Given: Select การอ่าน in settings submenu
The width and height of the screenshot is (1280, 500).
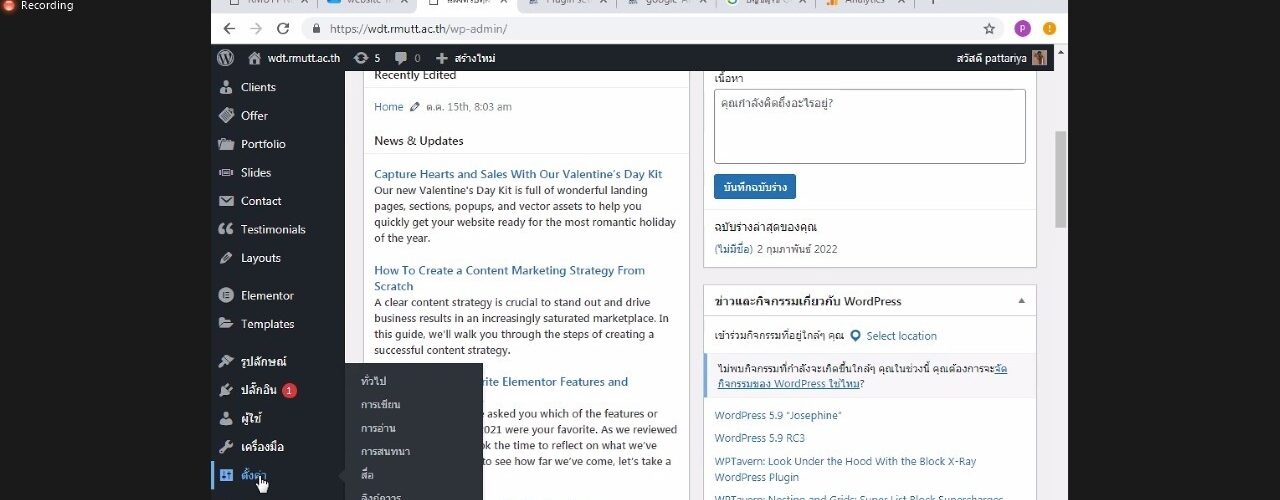Looking at the screenshot, I should (x=378, y=428).
